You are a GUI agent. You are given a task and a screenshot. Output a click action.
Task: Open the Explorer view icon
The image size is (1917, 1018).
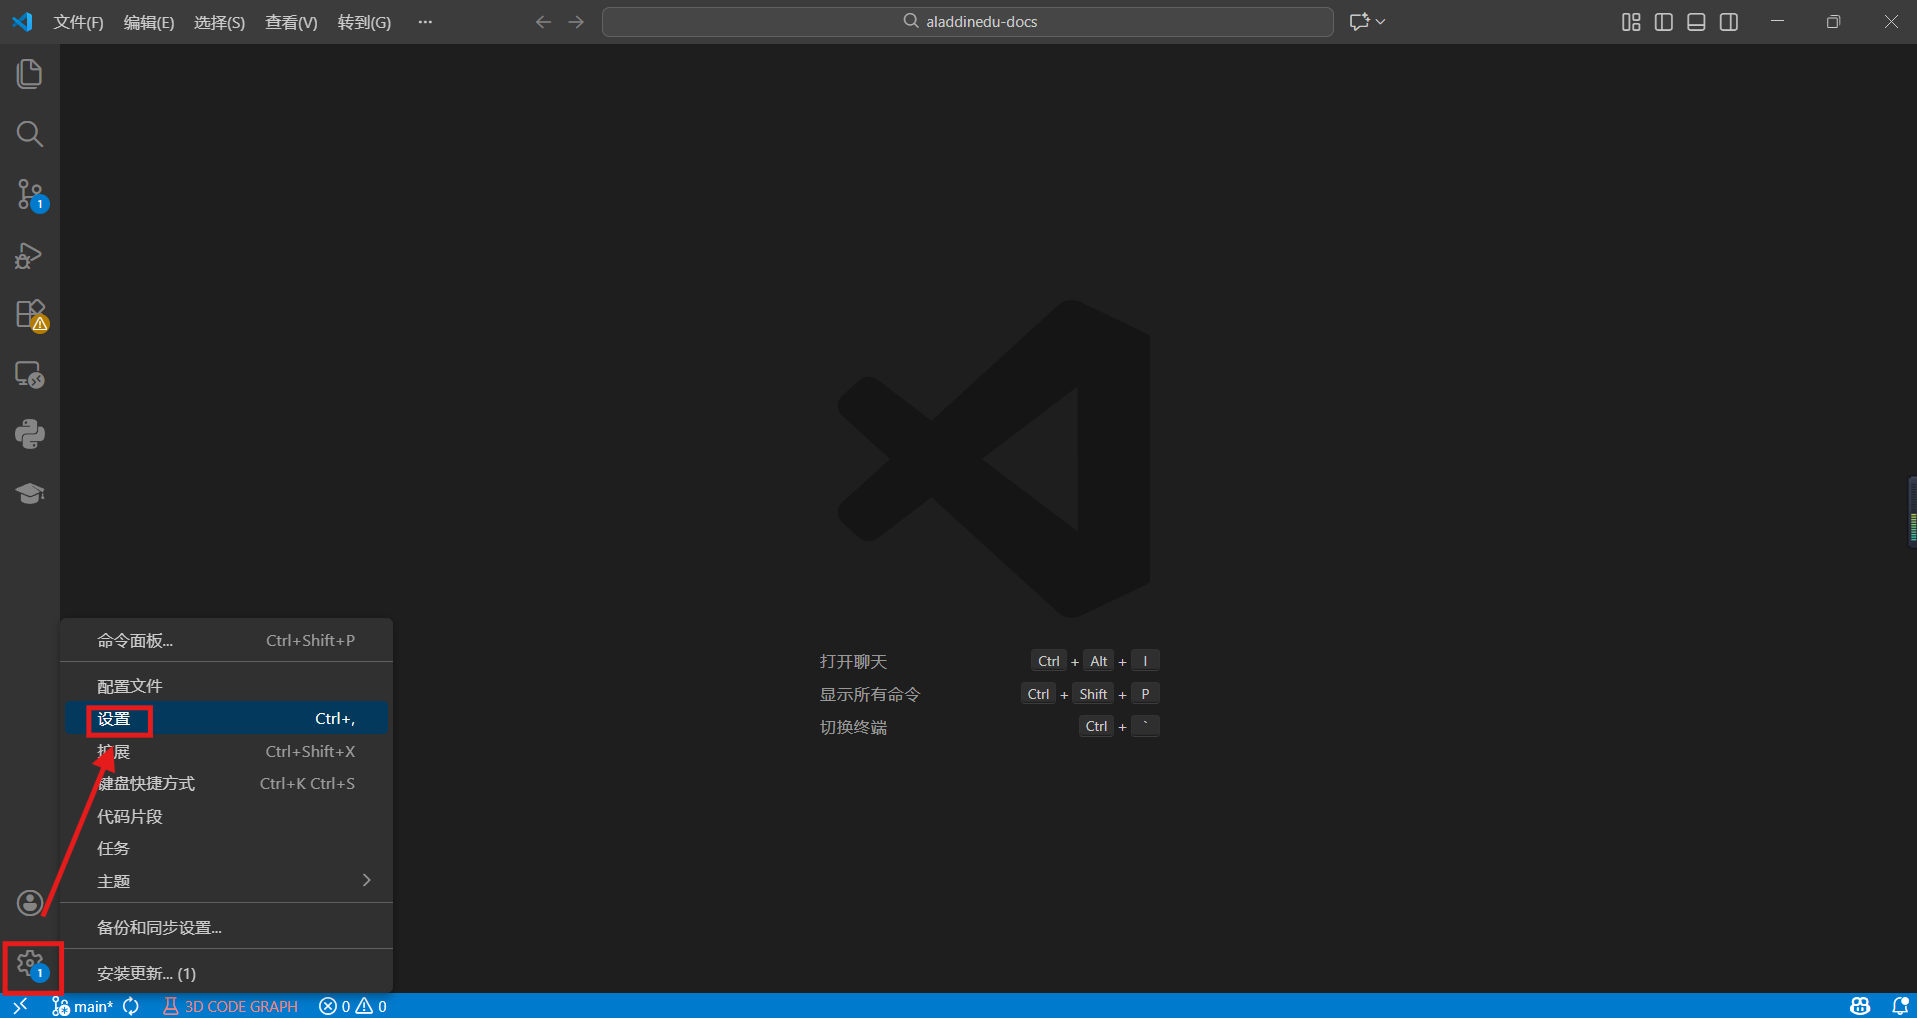[29, 73]
